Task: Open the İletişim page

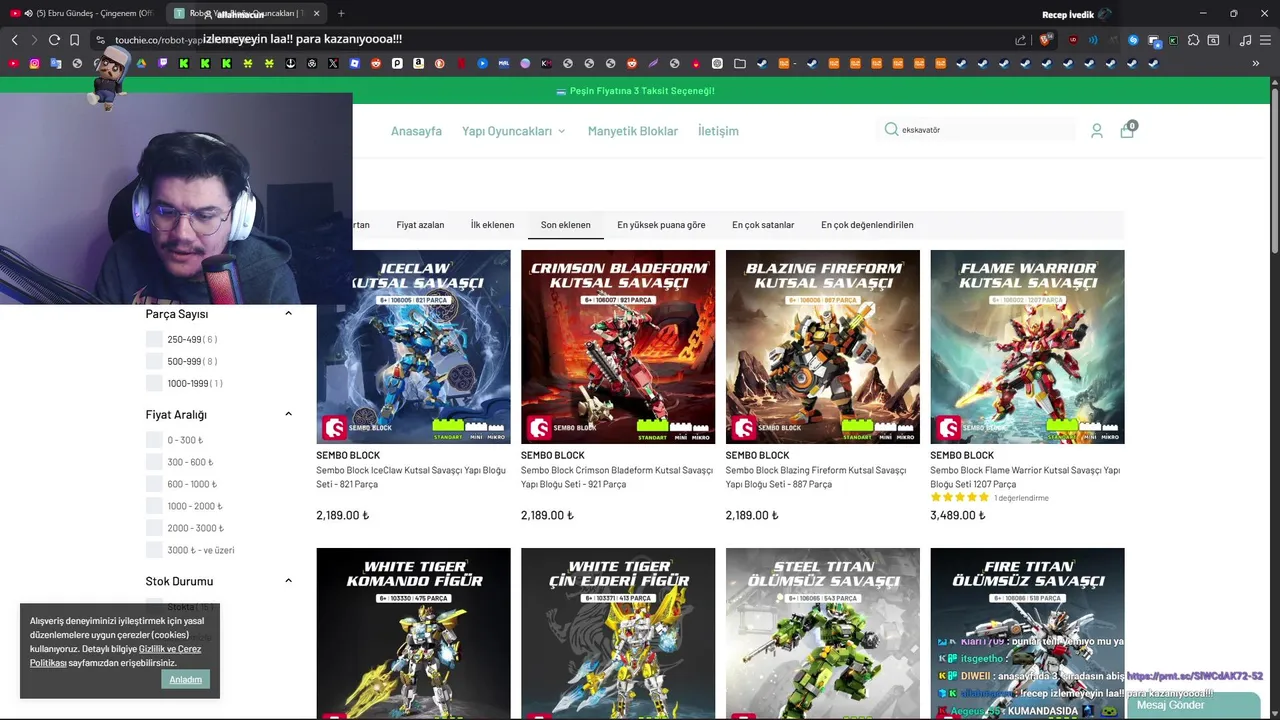Action: point(718,131)
